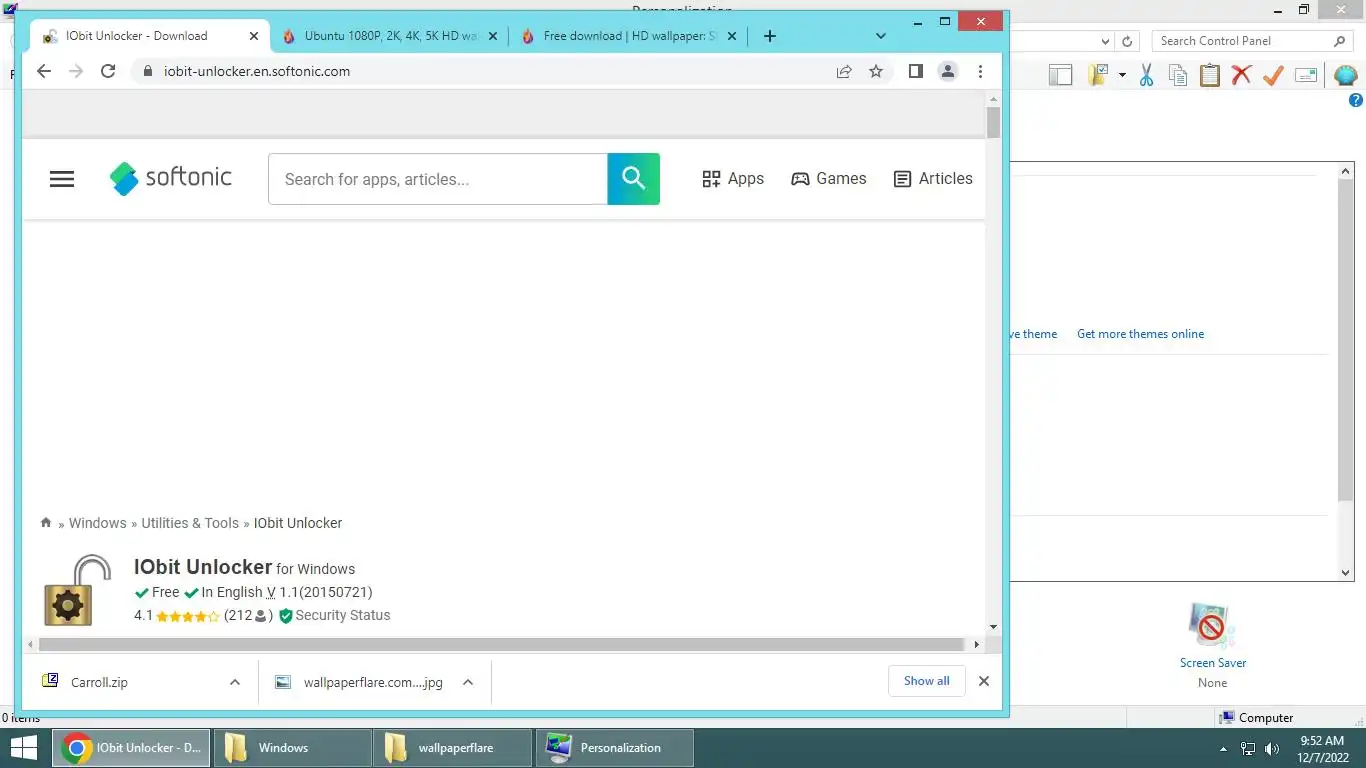The width and height of the screenshot is (1366, 768).
Task: Open a new Chrome tab
Action: tap(769, 36)
